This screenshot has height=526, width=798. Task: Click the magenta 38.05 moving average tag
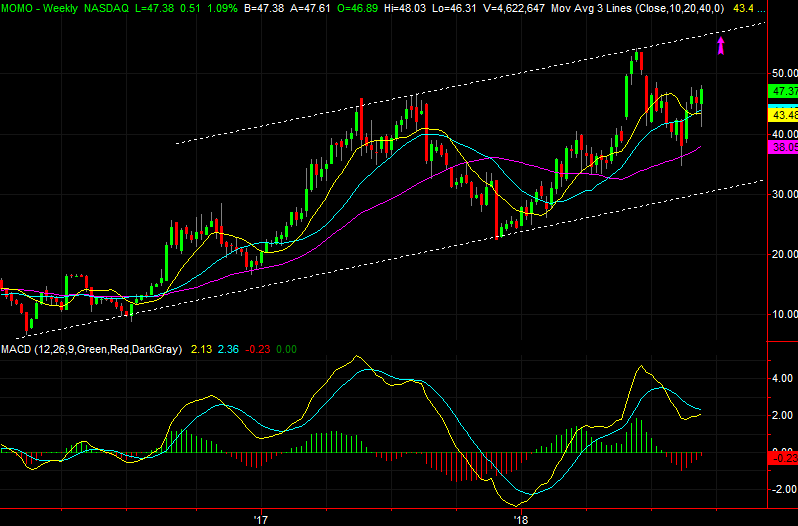(781, 147)
